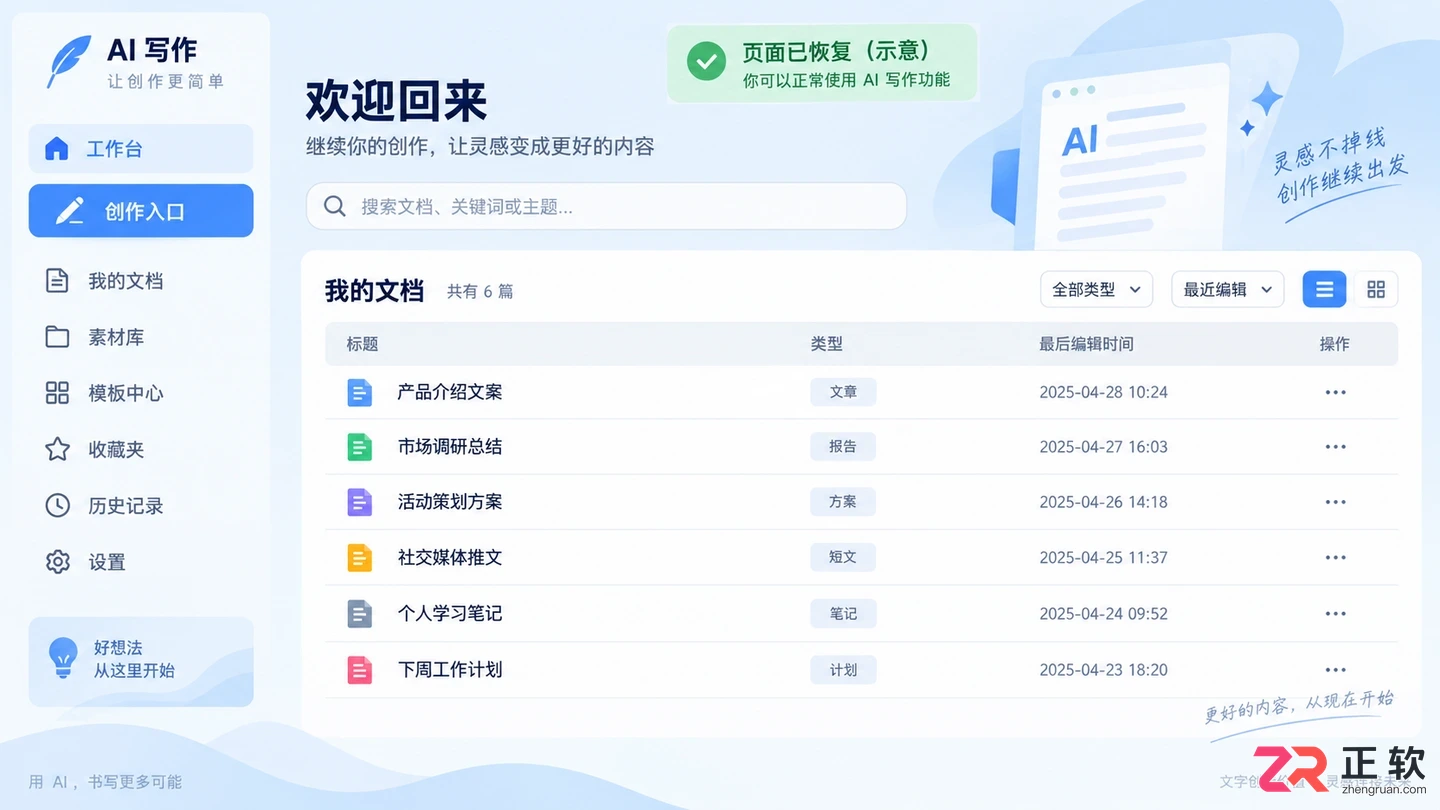This screenshot has width=1440, height=810.
Task: Click the 创作入口 button
Action: pos(141,211)
